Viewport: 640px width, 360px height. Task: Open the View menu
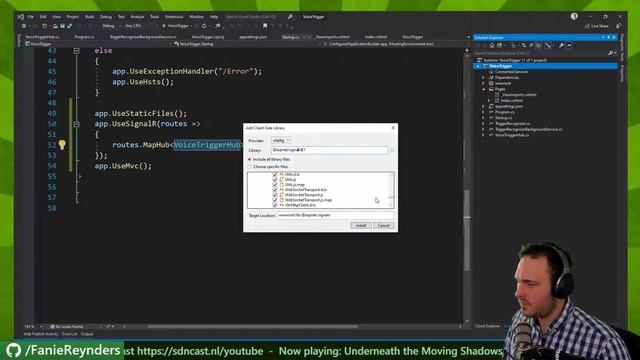tap(56, 17)
